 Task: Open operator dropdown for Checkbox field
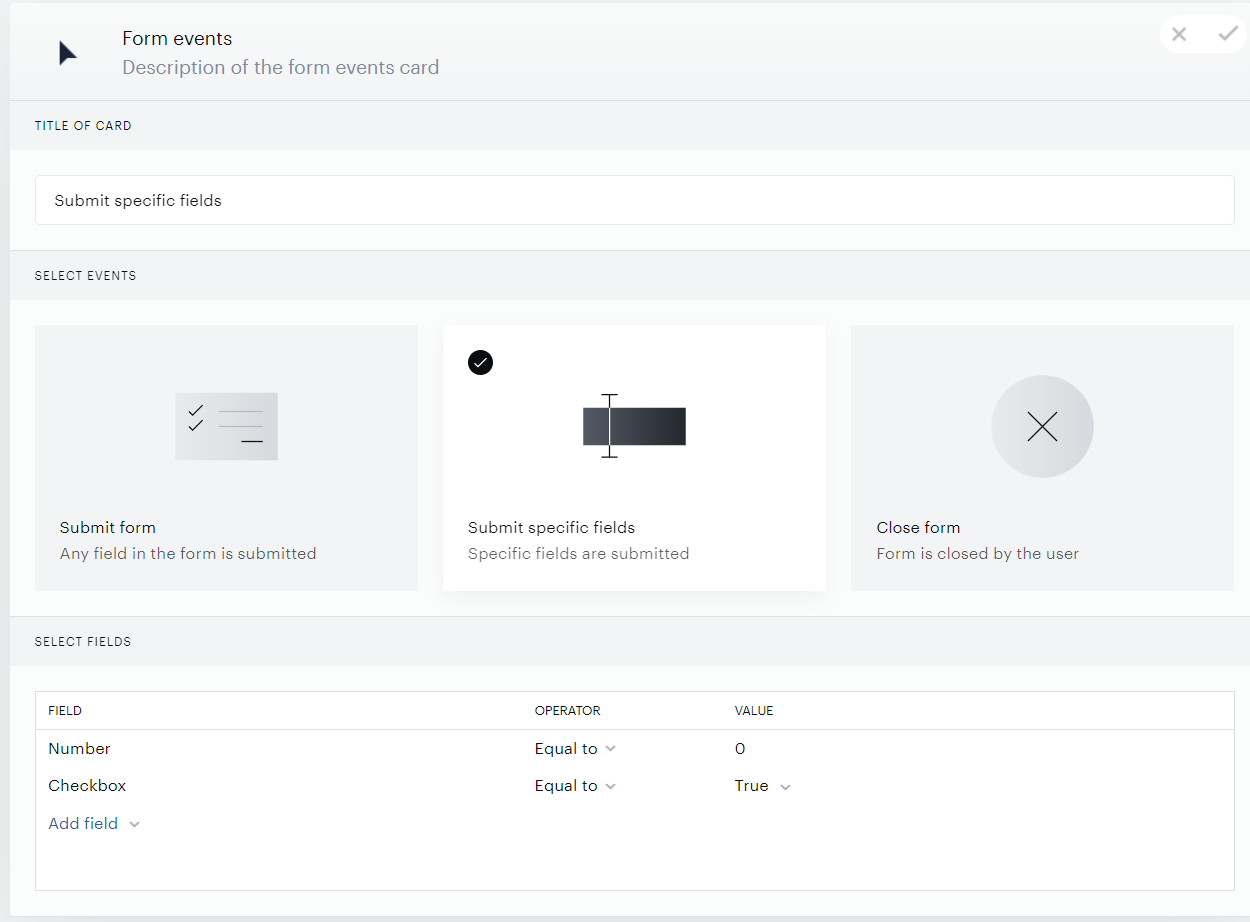pyautogui.click(x=575, y=786)
